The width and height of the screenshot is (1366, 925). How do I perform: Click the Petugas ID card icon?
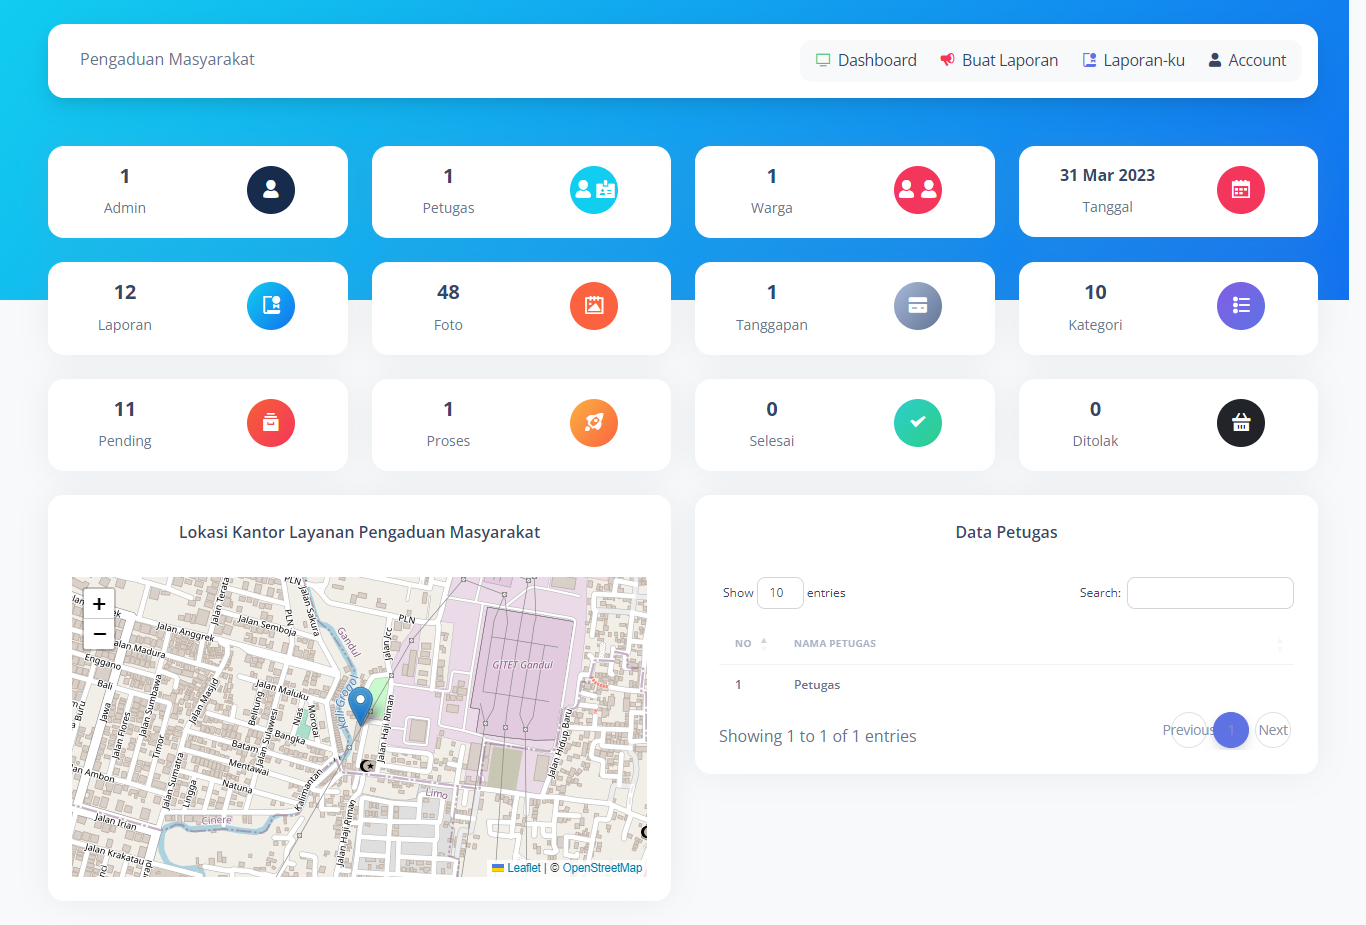(x=594, y=190)
